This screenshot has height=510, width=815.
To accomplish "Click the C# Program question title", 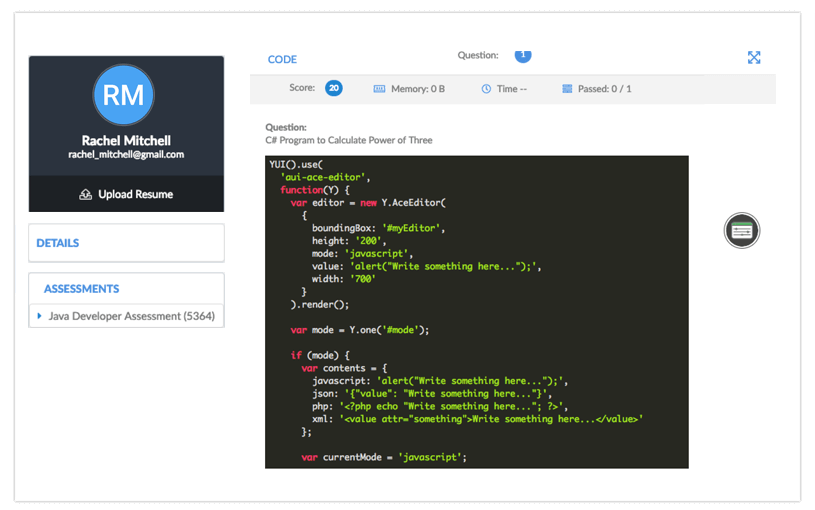I will [349, 141].
